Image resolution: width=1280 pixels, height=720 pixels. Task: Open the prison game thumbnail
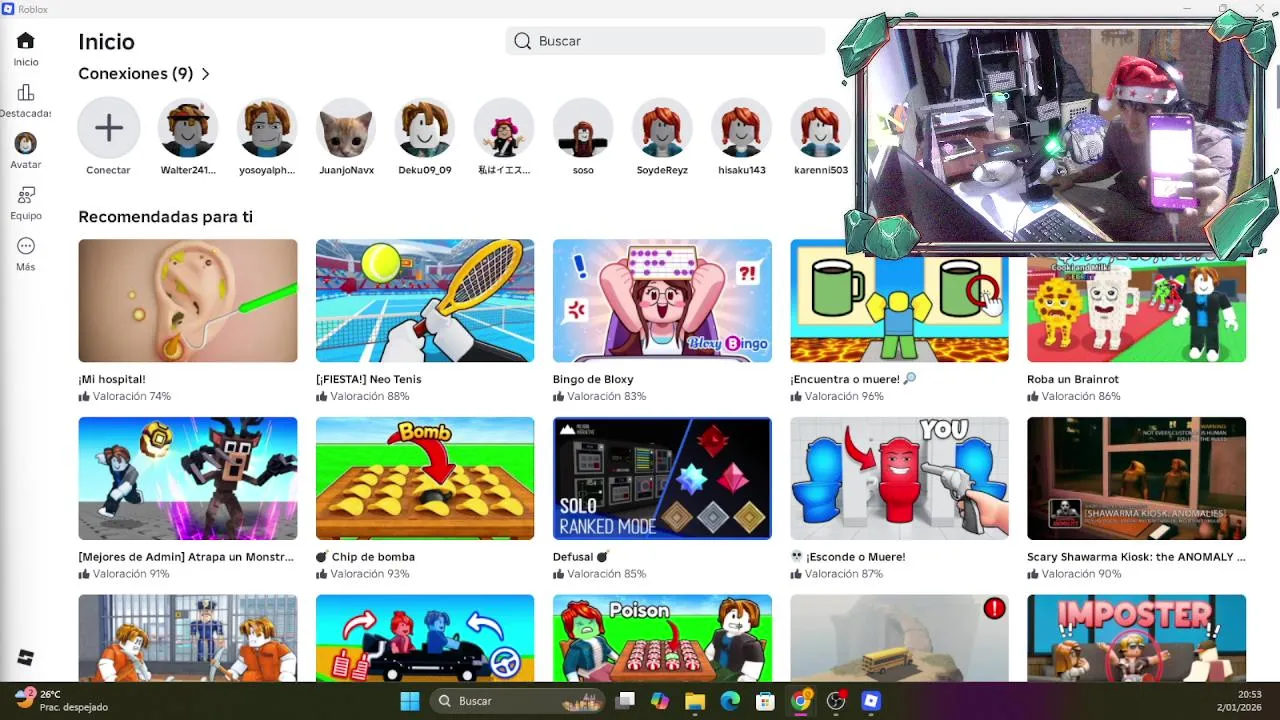pos(188,638)
